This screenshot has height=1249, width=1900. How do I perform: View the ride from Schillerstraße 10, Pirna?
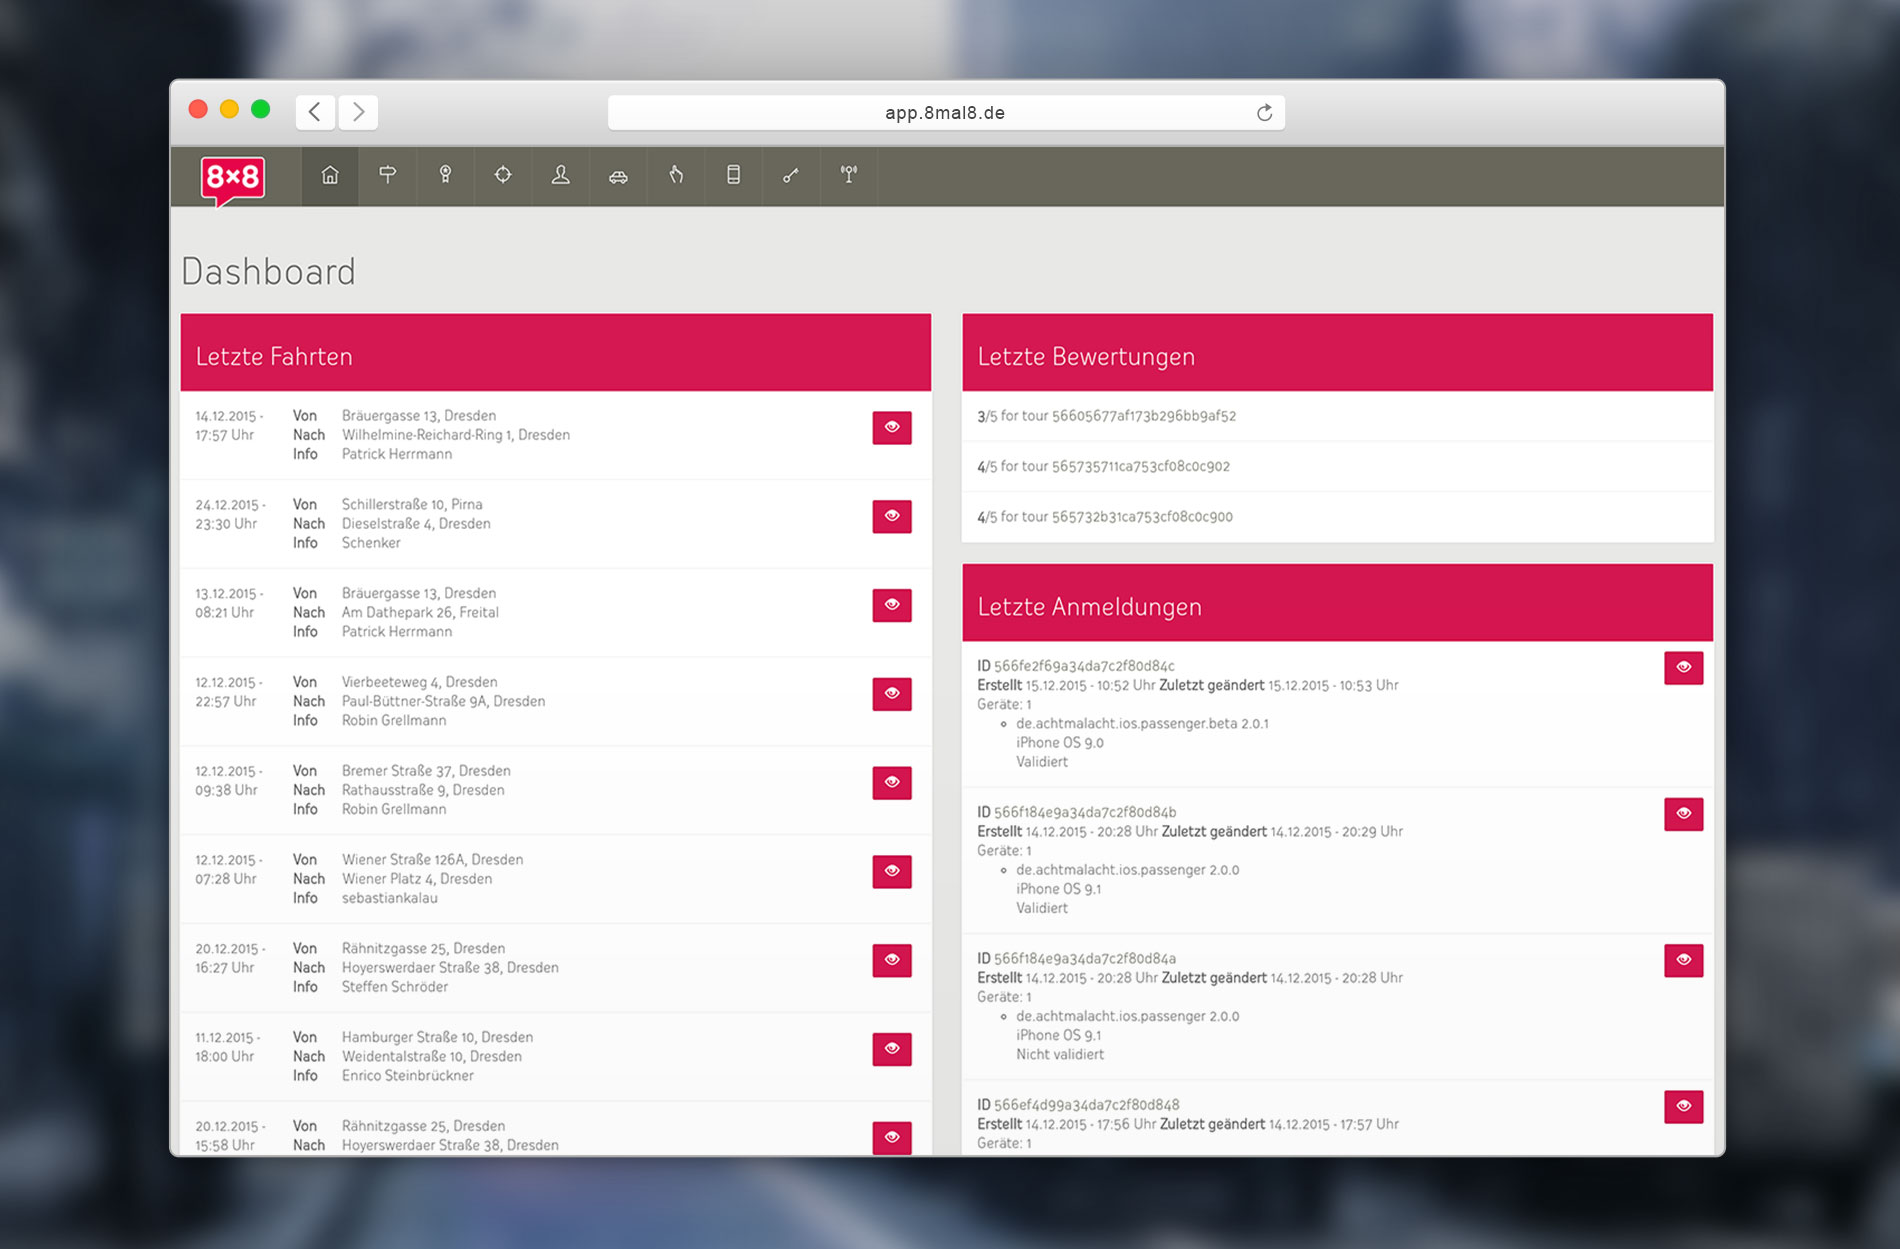tap(891, 516)
